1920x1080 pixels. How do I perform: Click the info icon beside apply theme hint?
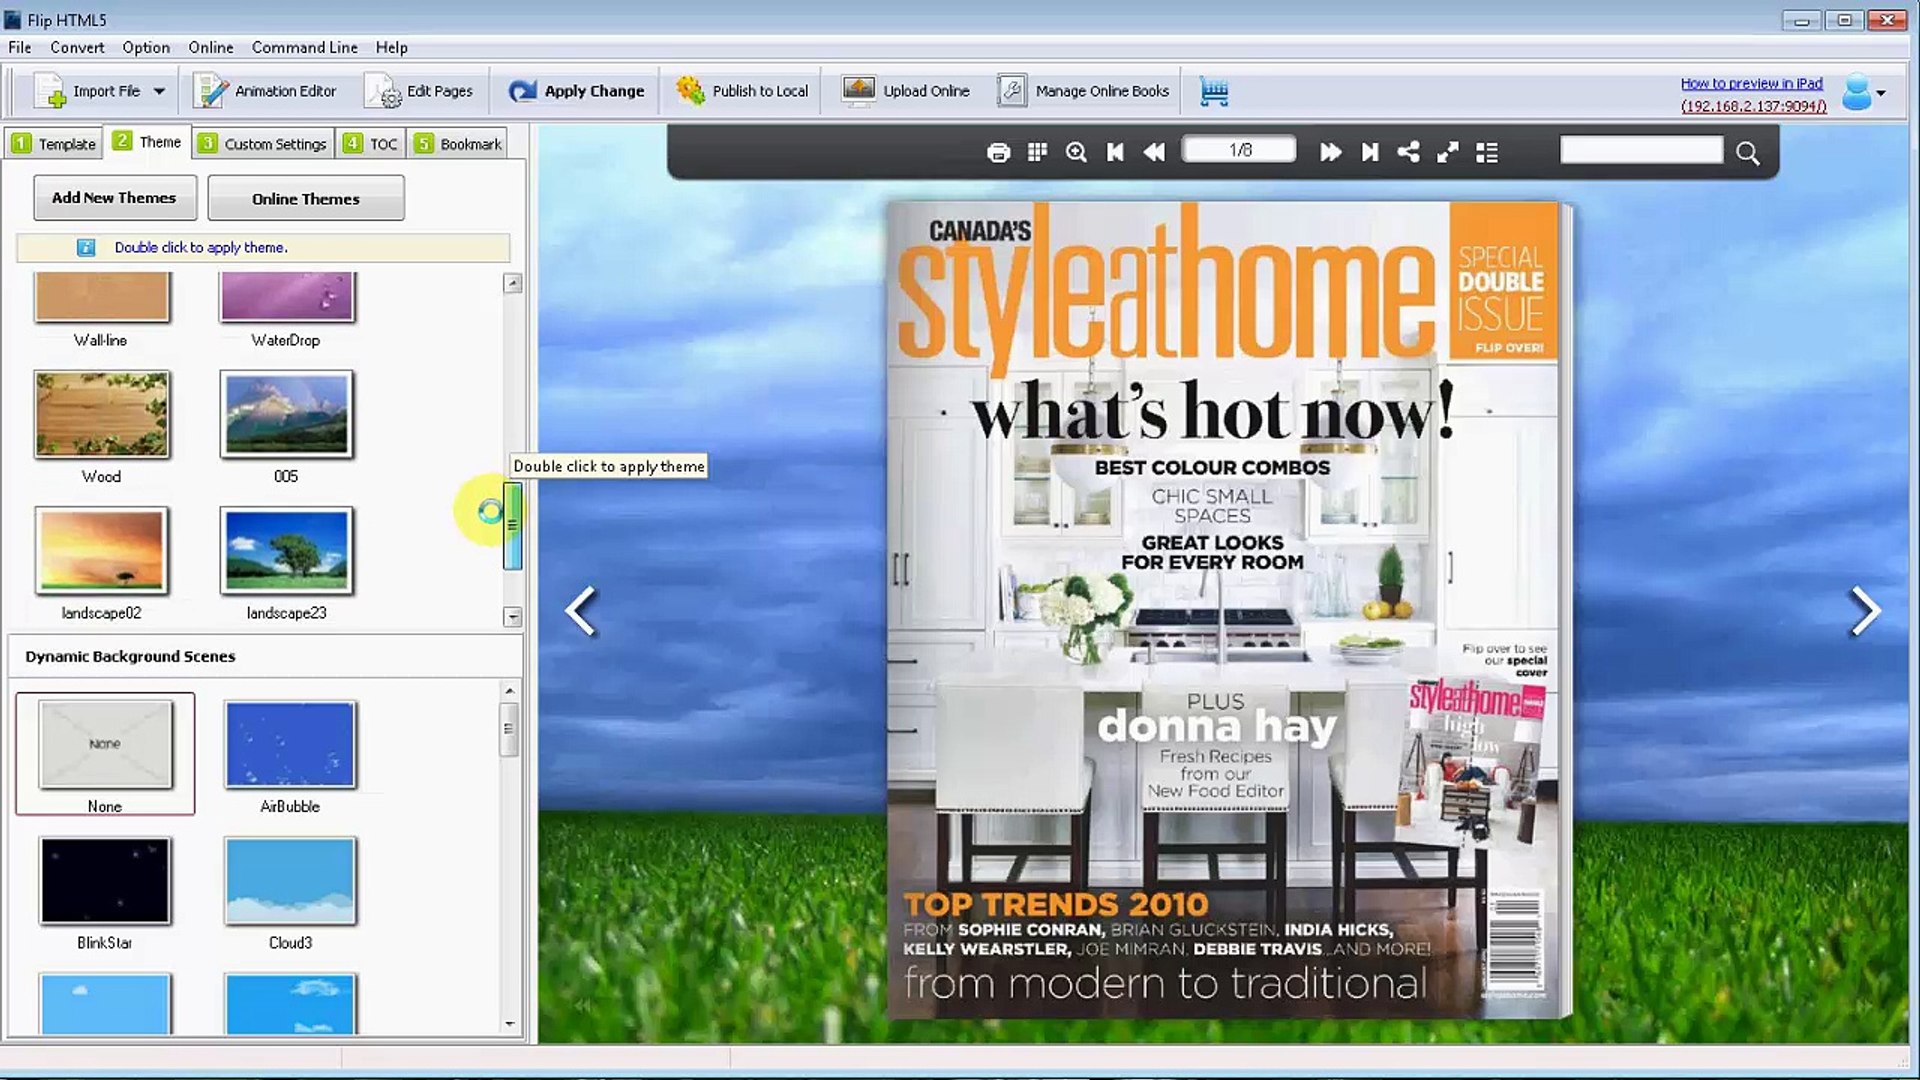point(86,247)
